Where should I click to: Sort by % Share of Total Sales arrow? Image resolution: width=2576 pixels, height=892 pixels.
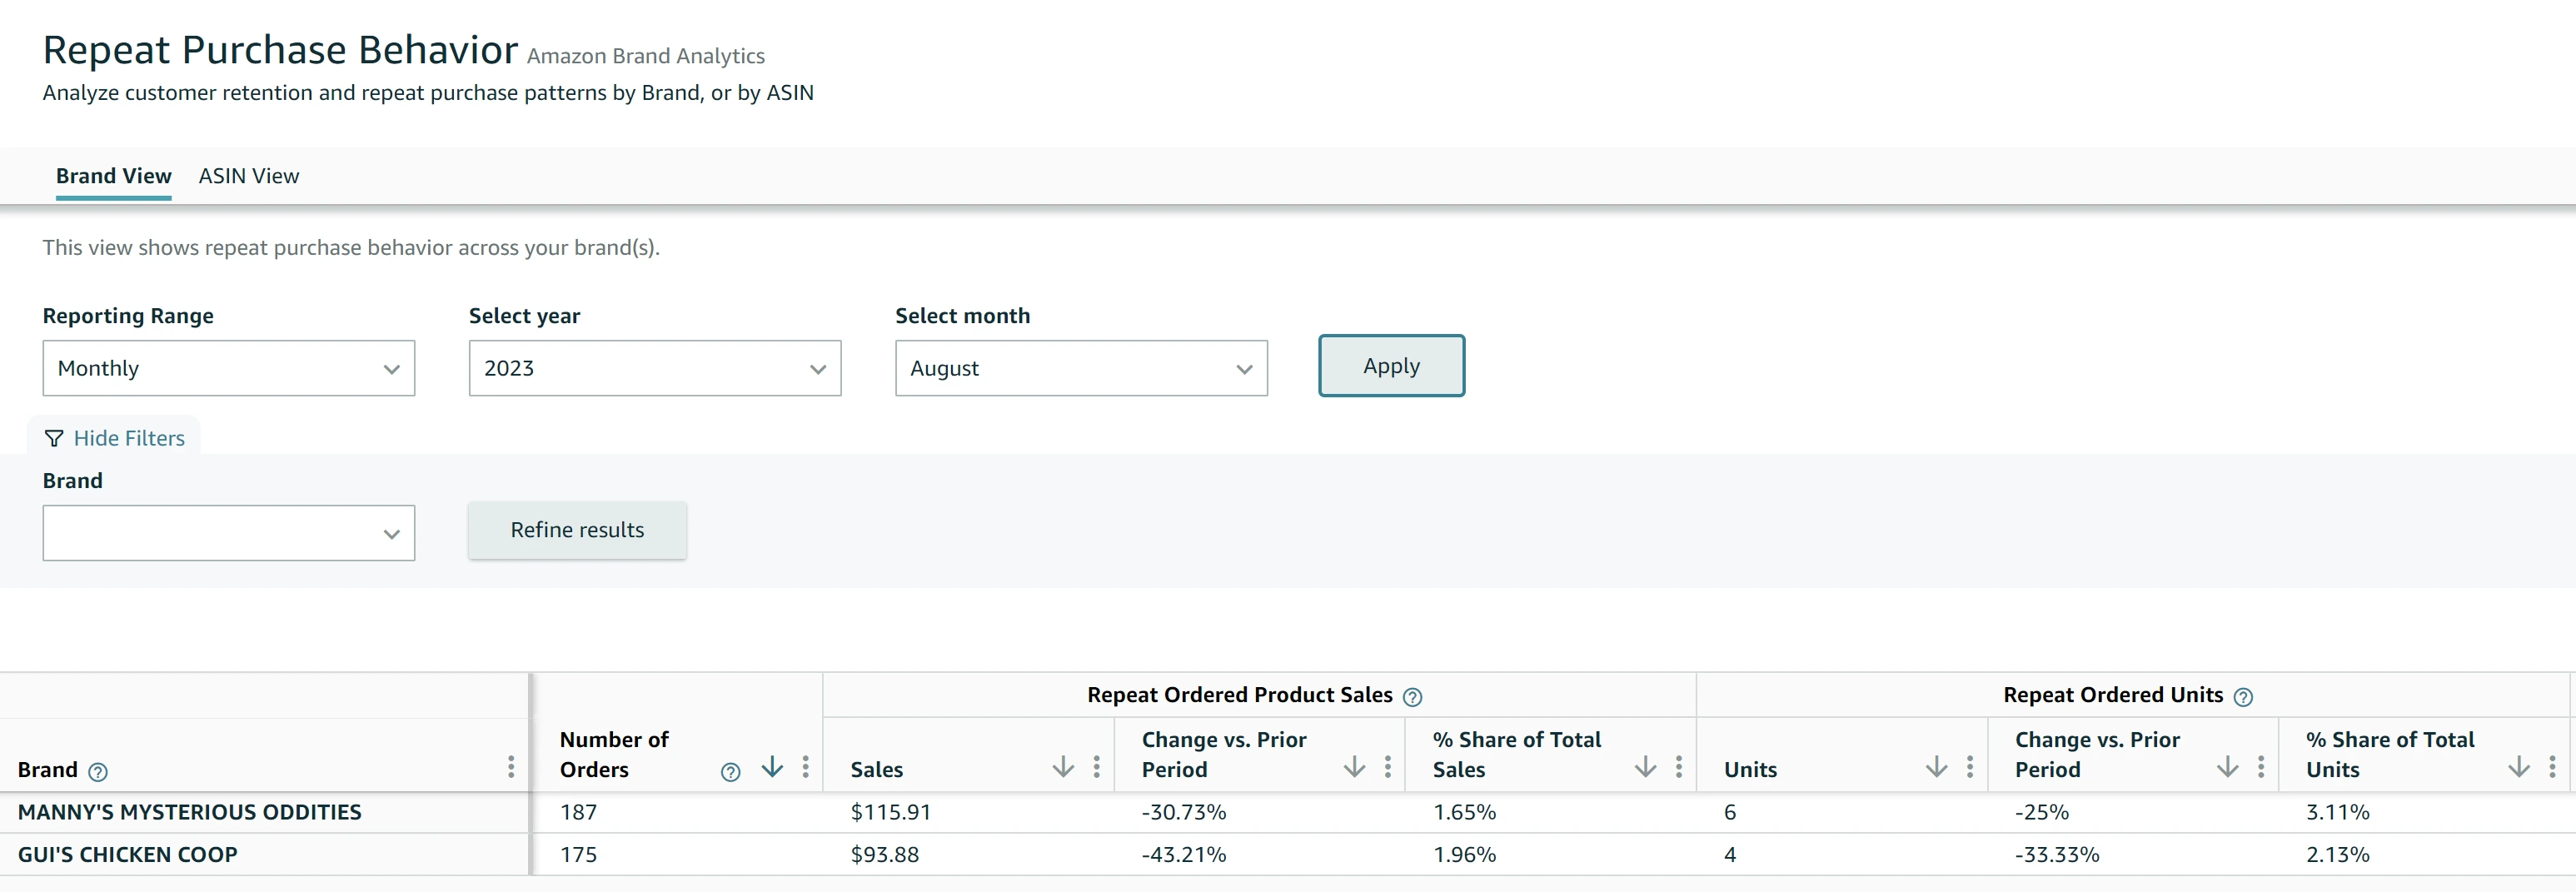click(1645, 767)
